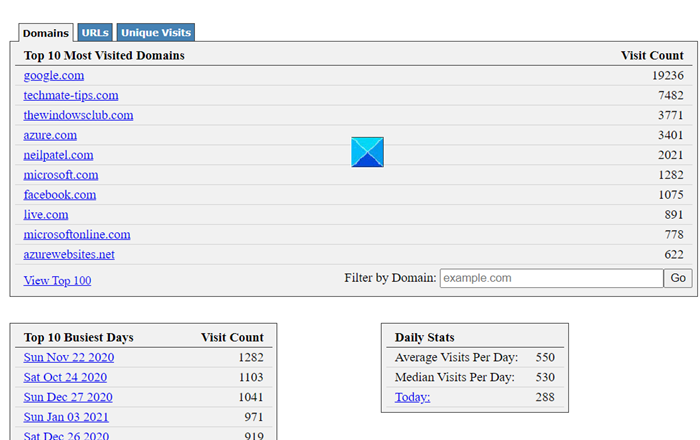
Task: Open the techmate-tips.com link
Action: click(71, 95)
